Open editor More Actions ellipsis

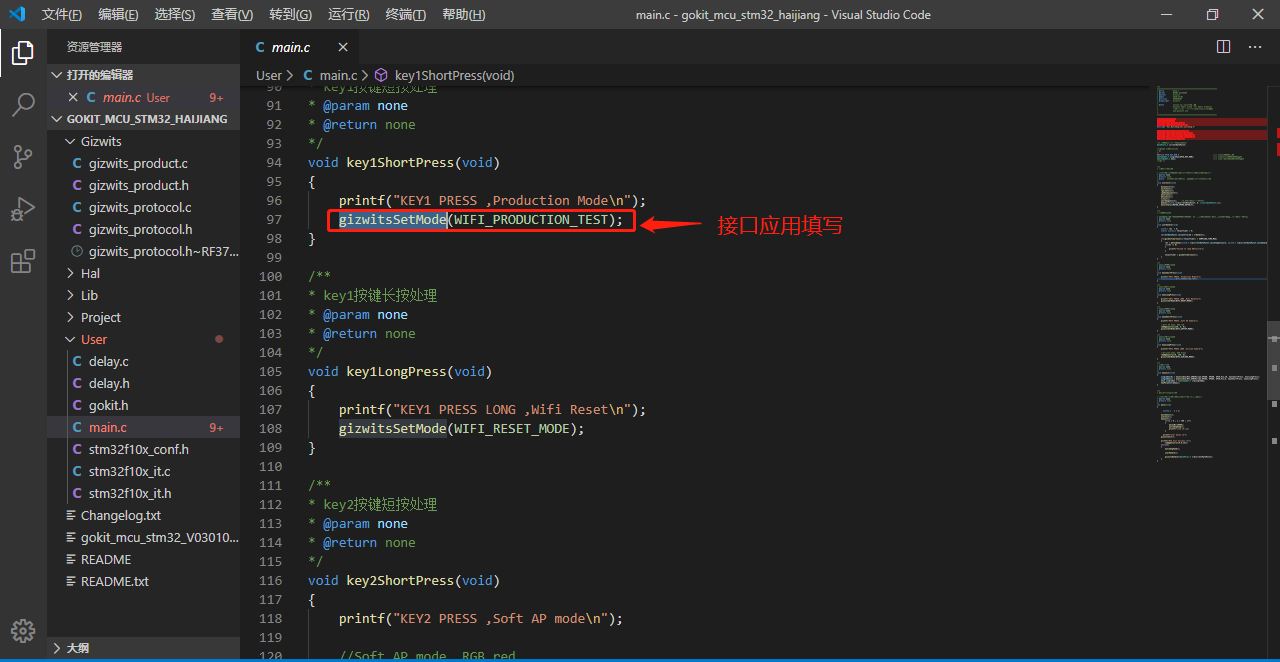1254,47
